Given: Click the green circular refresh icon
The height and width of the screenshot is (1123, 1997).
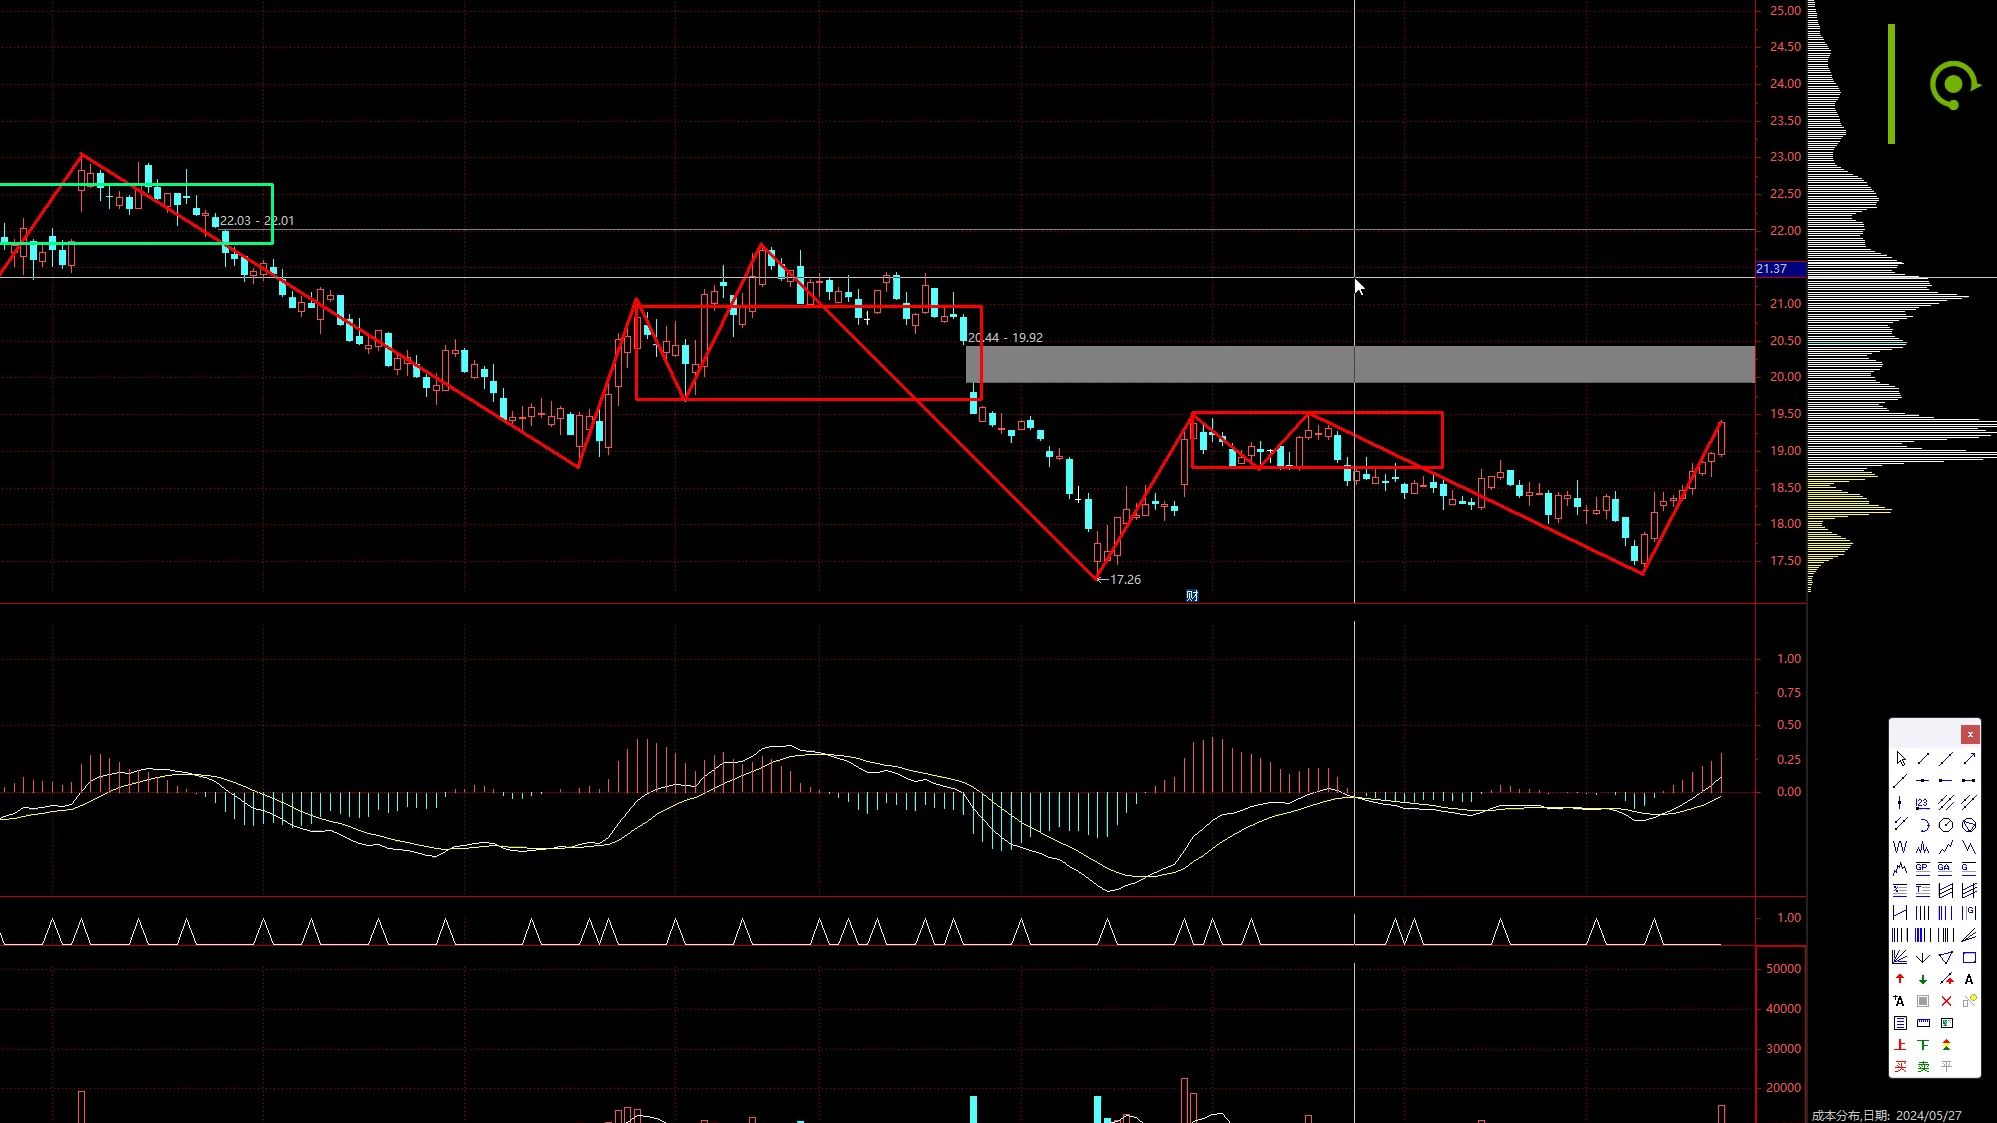Looking at the screenshot, I should point(1954,85).
